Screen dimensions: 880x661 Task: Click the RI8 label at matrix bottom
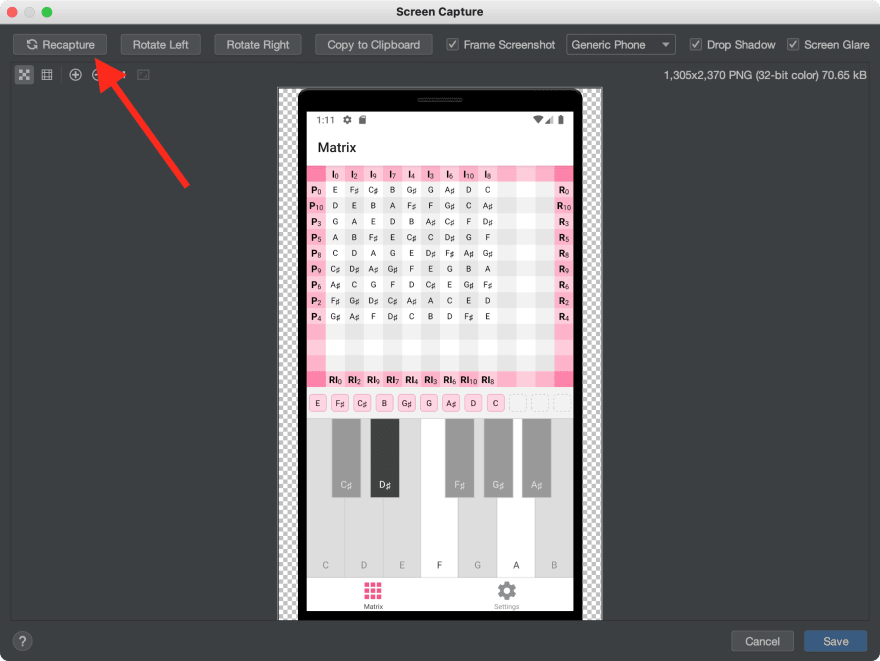click(x=488, y=380)
